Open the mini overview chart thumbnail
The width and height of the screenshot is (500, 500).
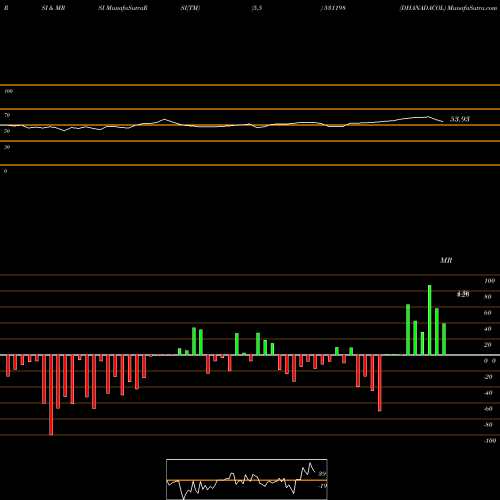click(247, 479)
